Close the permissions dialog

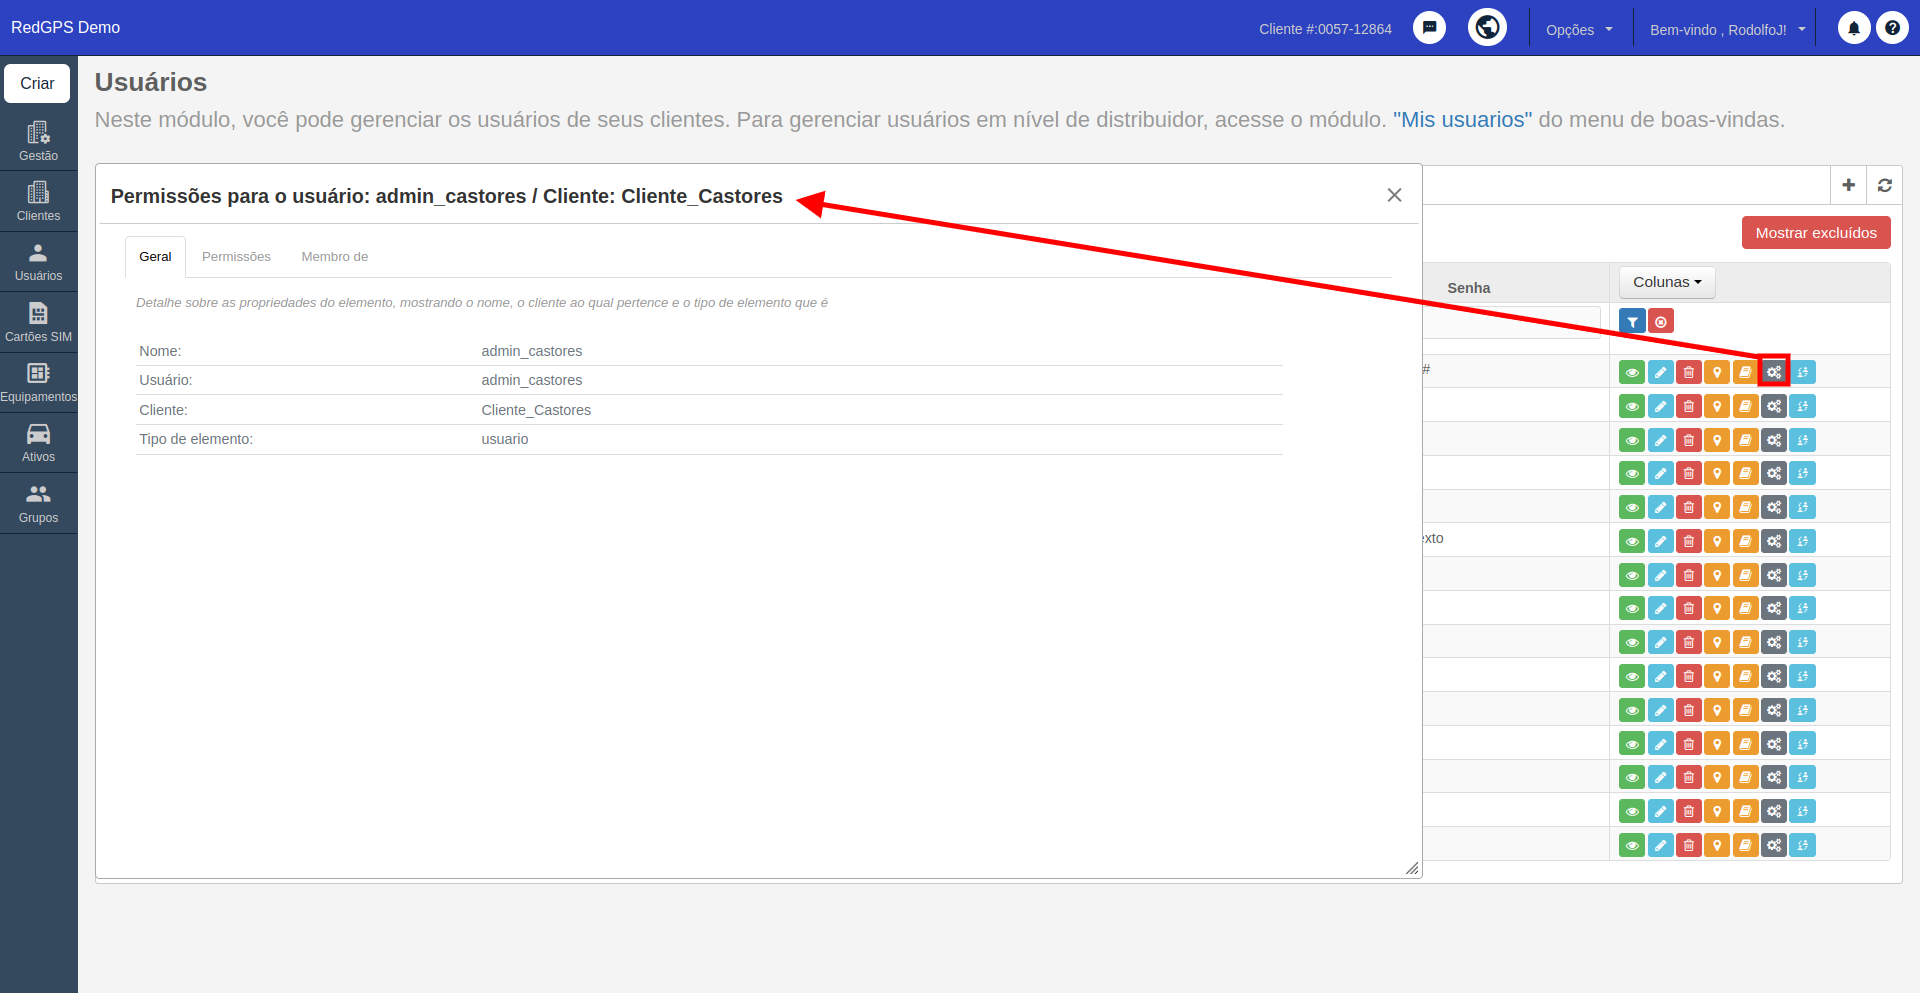coord(1394,195)
